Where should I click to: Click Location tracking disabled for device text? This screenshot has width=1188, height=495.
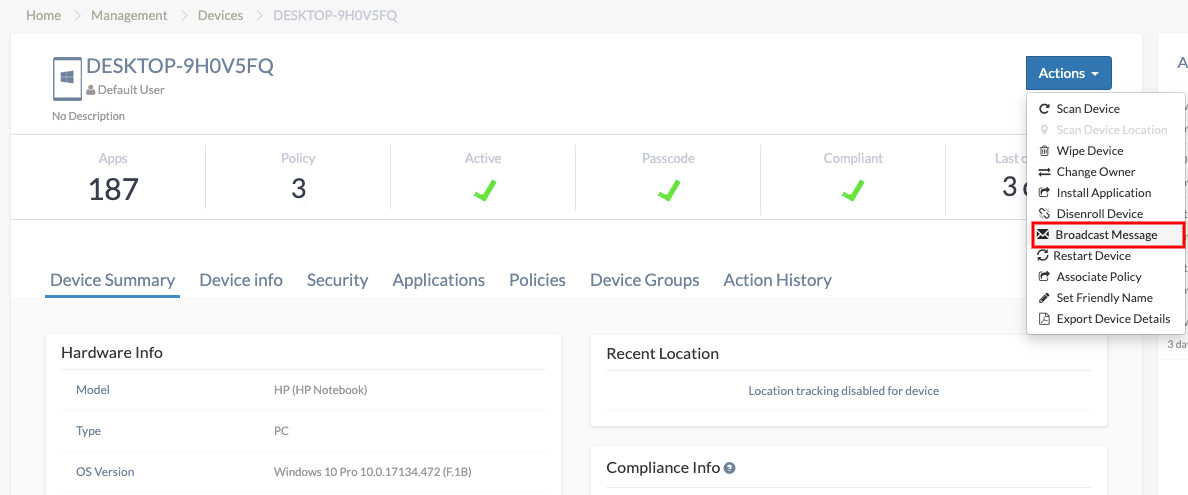pos(843,391)
